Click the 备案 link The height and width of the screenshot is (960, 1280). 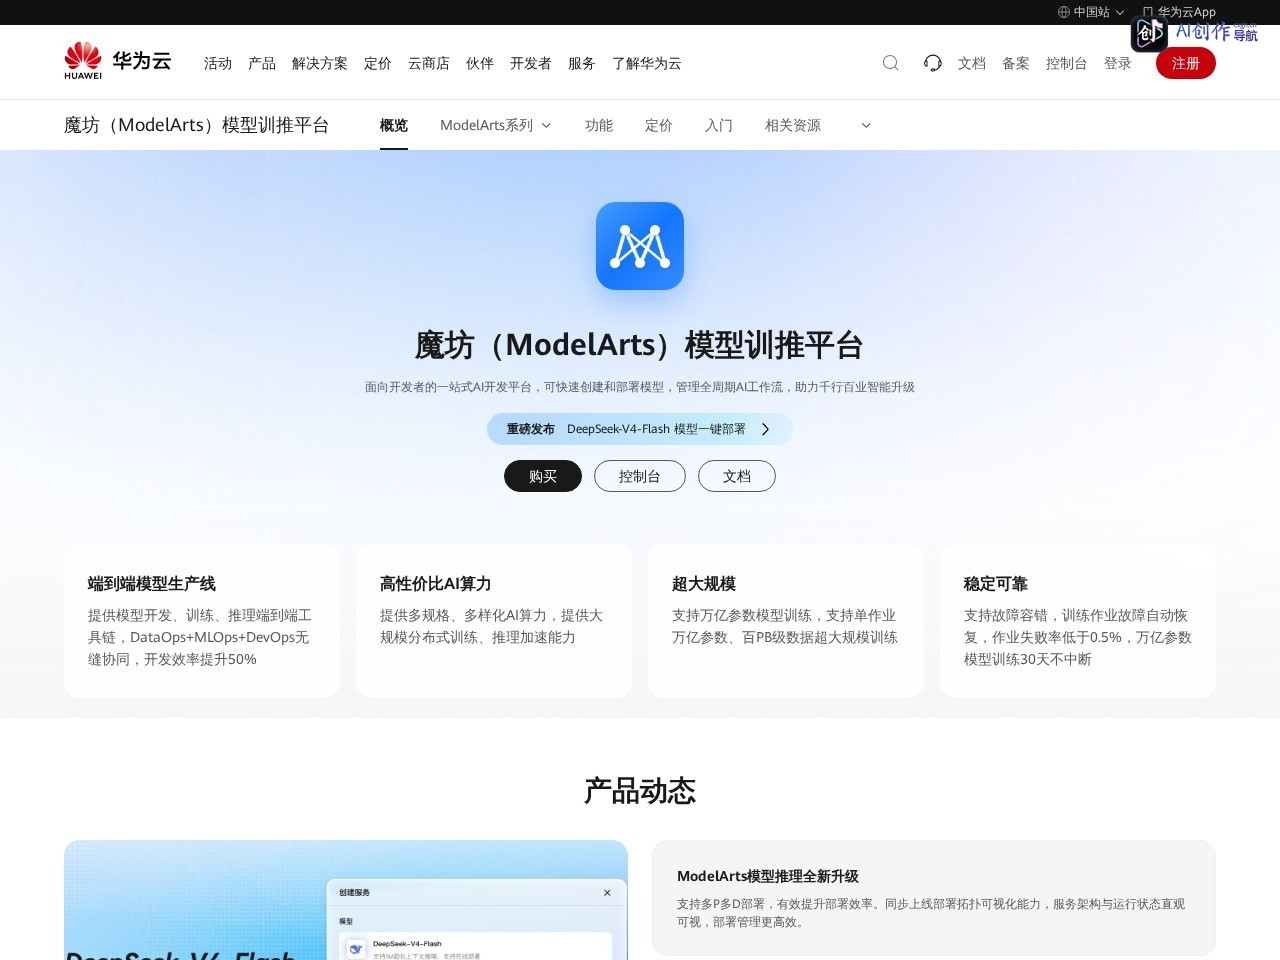coord(1016,63)
